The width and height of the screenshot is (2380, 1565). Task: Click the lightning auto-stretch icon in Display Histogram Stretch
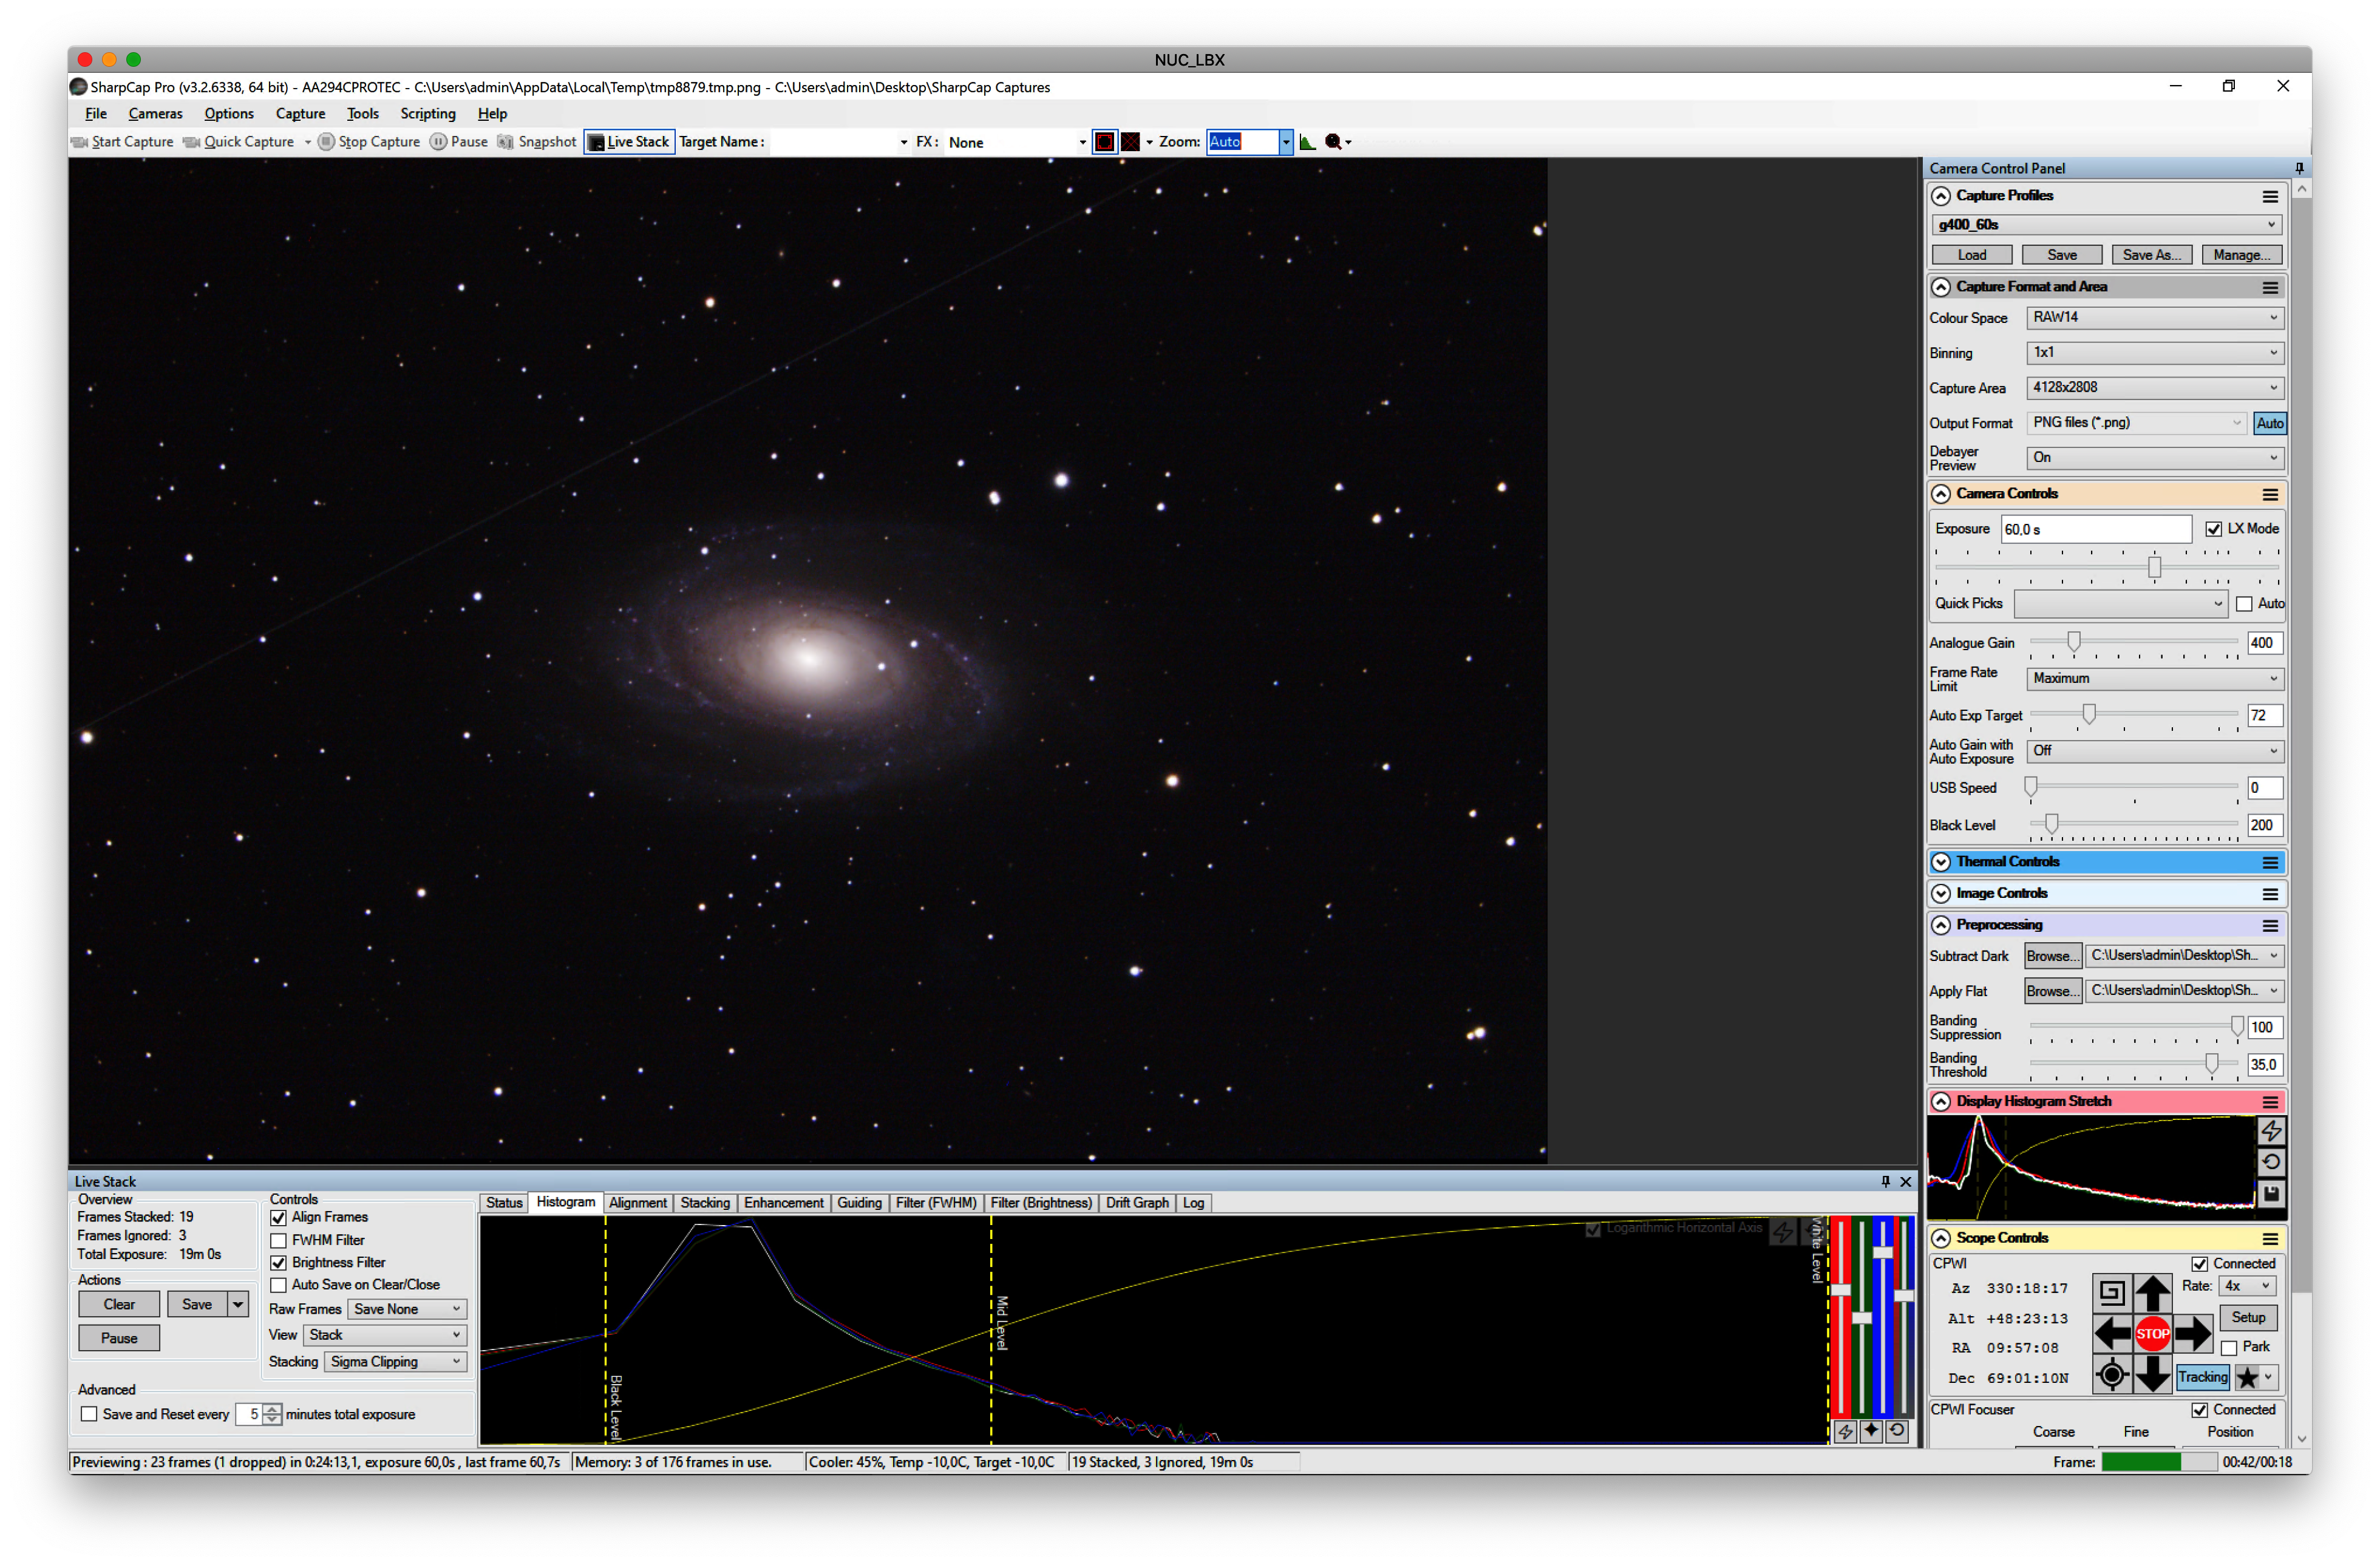click(x=2271, y=1131)
